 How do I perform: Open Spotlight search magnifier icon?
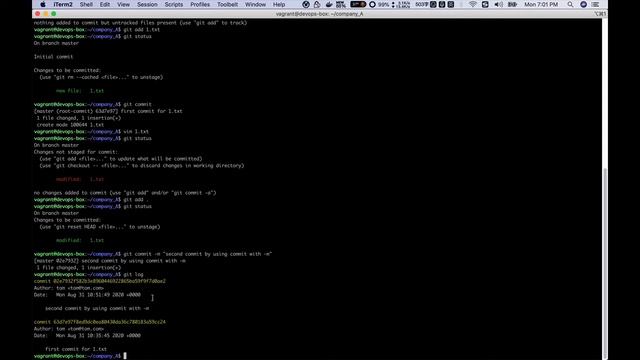click(570, 4)
